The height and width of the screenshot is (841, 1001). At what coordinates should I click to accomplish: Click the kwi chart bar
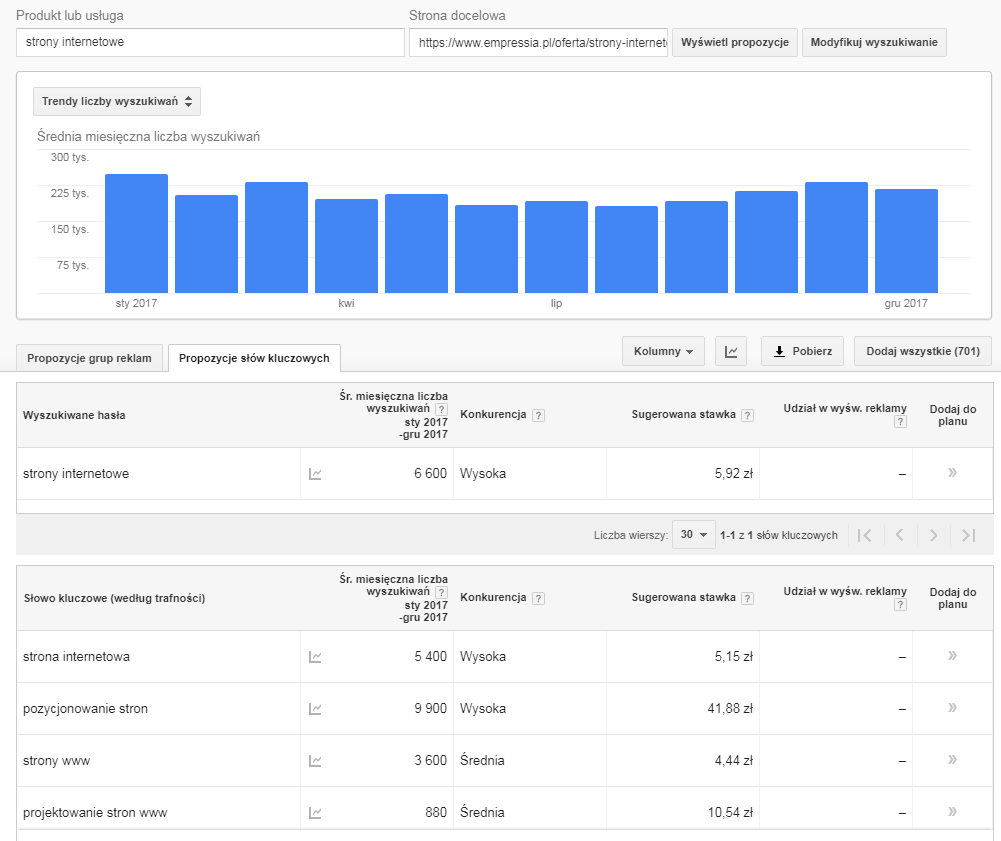[x=347, y=246]
